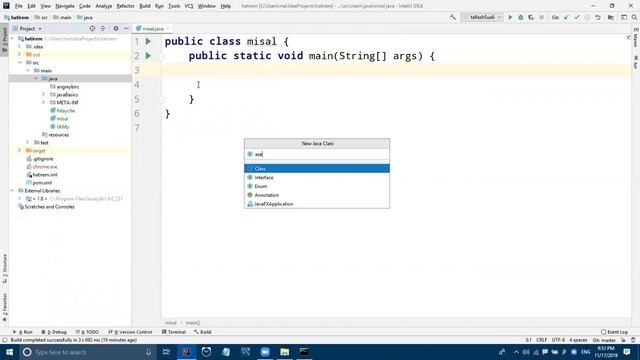Viewport: 640px width, 360px height.
Task: Open Windows Start menu
Action: [x=9, y=352]
